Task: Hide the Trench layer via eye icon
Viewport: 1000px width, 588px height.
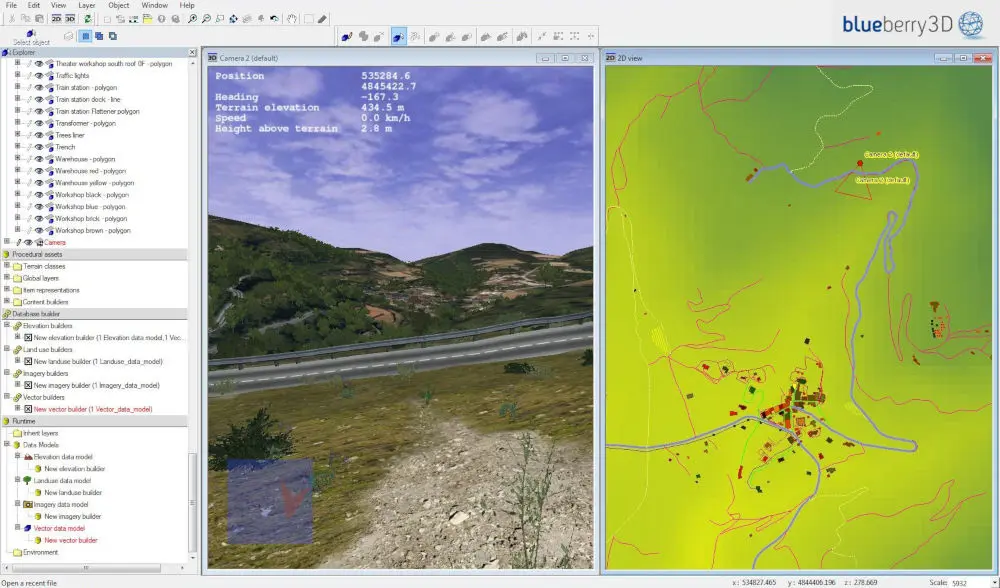Action: (39, 147)
